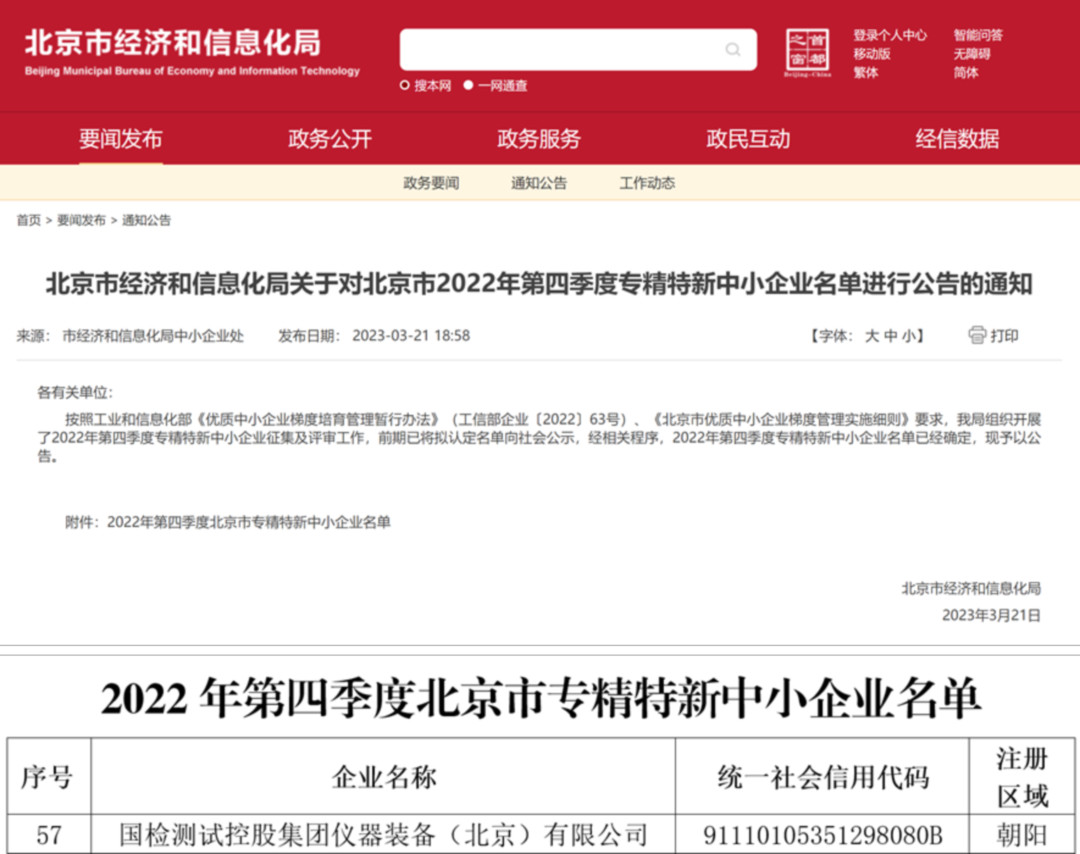
Task: Click the signature date 2023年3月21日
Action: click(x=991, y=615)
